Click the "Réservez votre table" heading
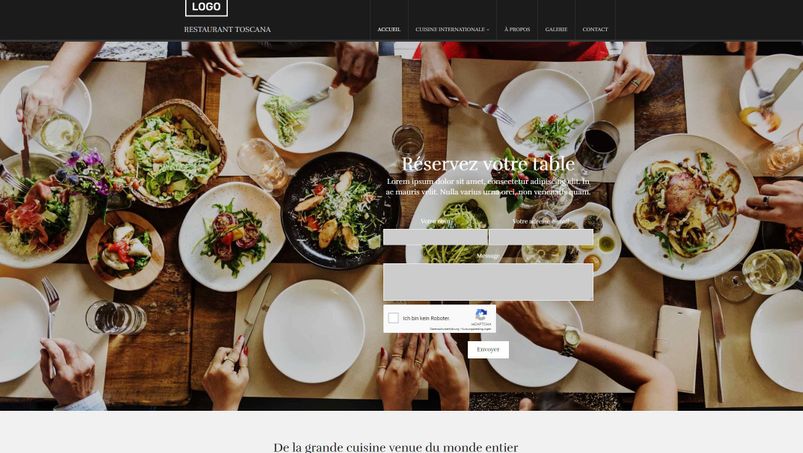803x453 pixels. click(x=488, y=164)
